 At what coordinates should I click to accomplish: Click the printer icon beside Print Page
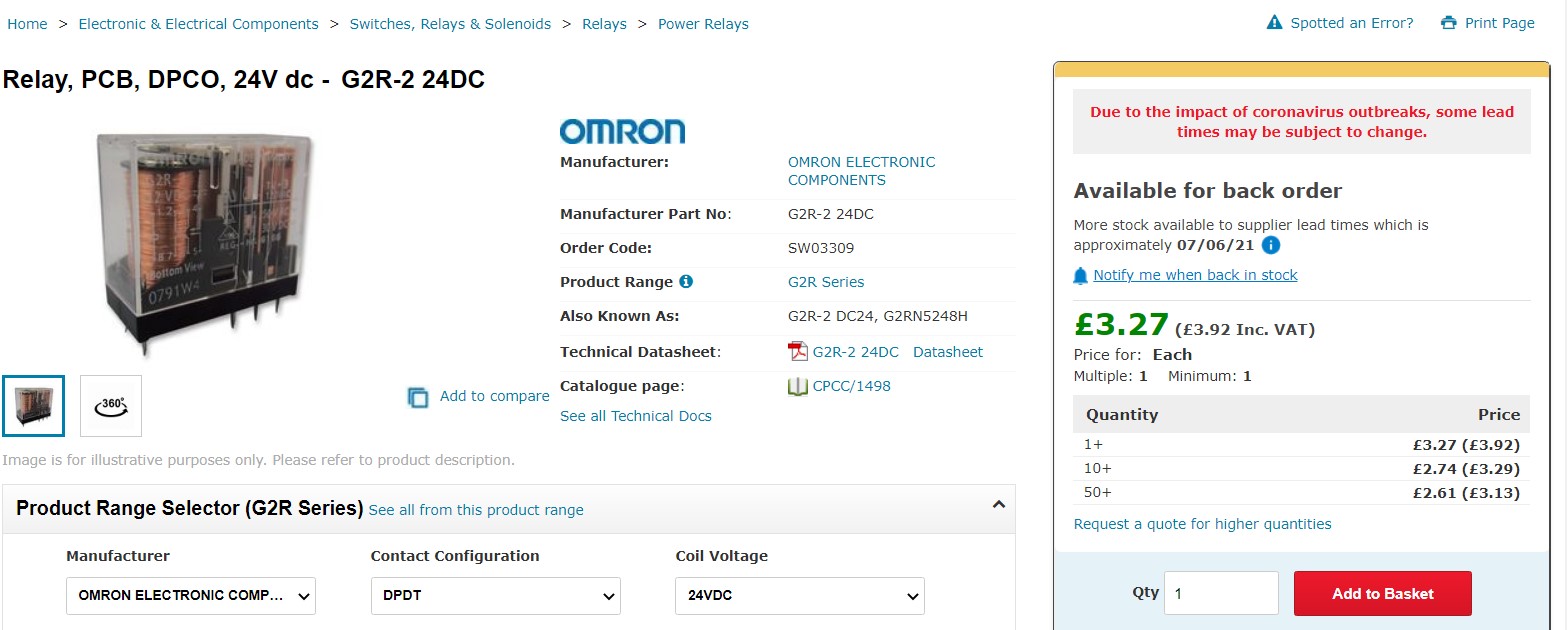coord(1449,23)
